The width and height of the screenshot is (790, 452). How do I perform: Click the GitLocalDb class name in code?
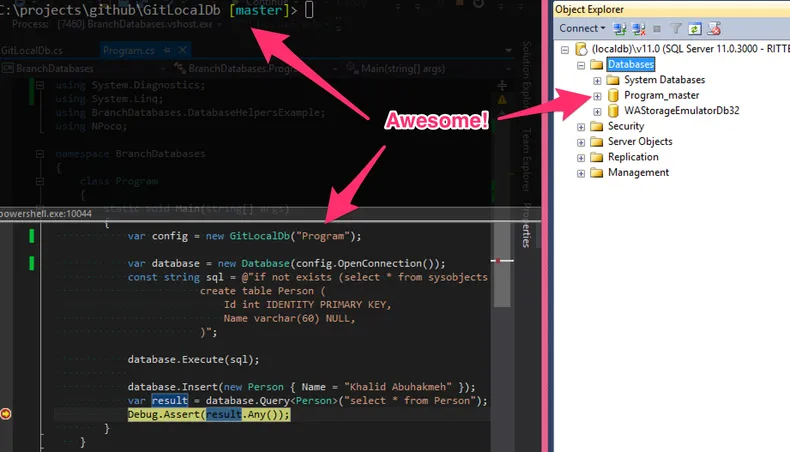(259, 236)
